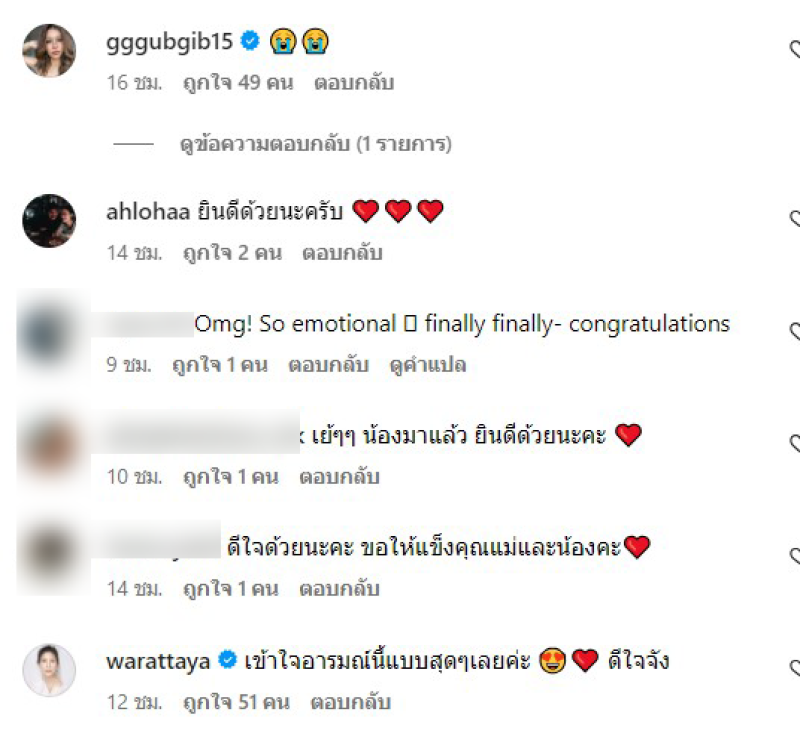Image resolution: width=800 pixels, height=748 pixels.
Task: Tap the heart next to the 'Omg! So emotional' comment
Action: [x=795, y=332]
